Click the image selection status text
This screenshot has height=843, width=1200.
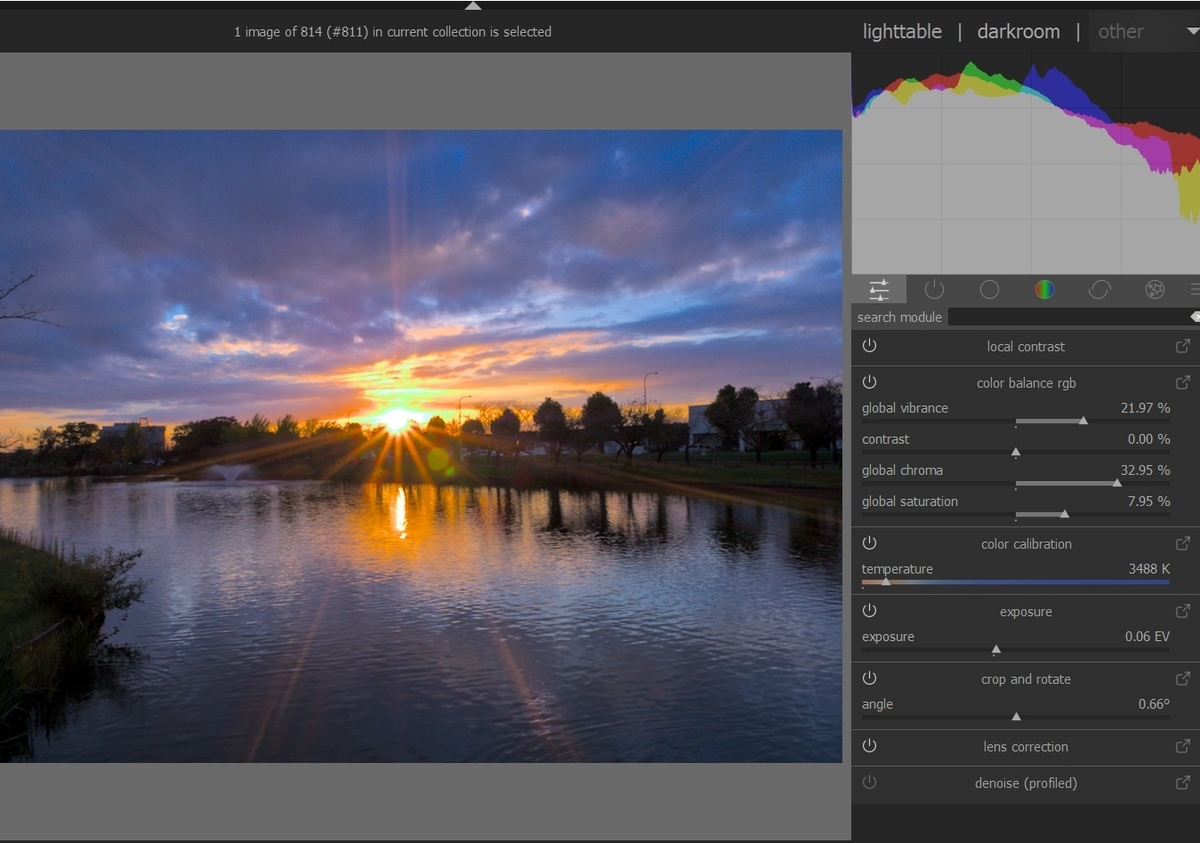point(393,32)
